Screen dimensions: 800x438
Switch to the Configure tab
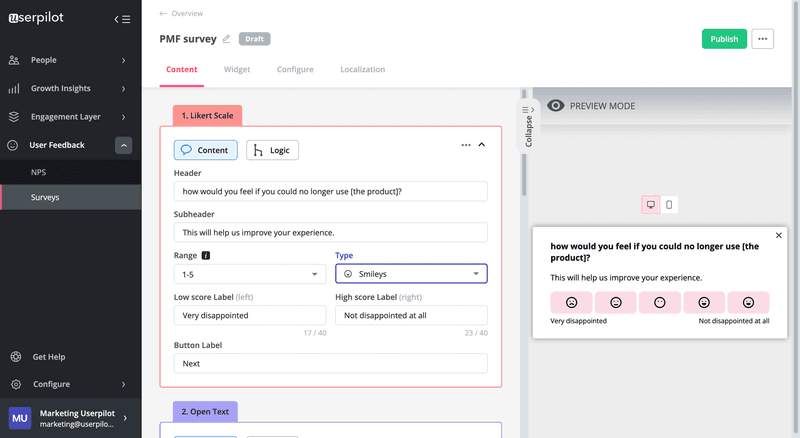295,69
